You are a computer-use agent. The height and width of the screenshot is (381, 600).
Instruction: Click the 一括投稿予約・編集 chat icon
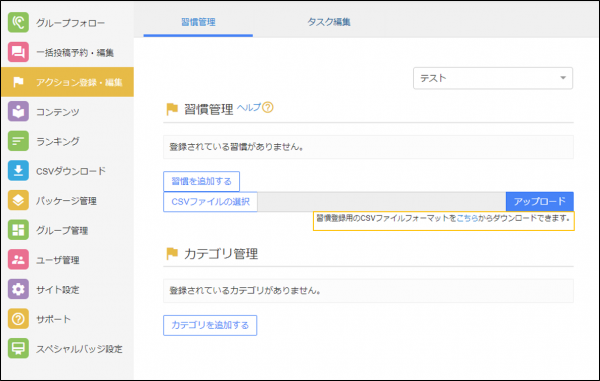pyautogui.click(x=18, y=52)
